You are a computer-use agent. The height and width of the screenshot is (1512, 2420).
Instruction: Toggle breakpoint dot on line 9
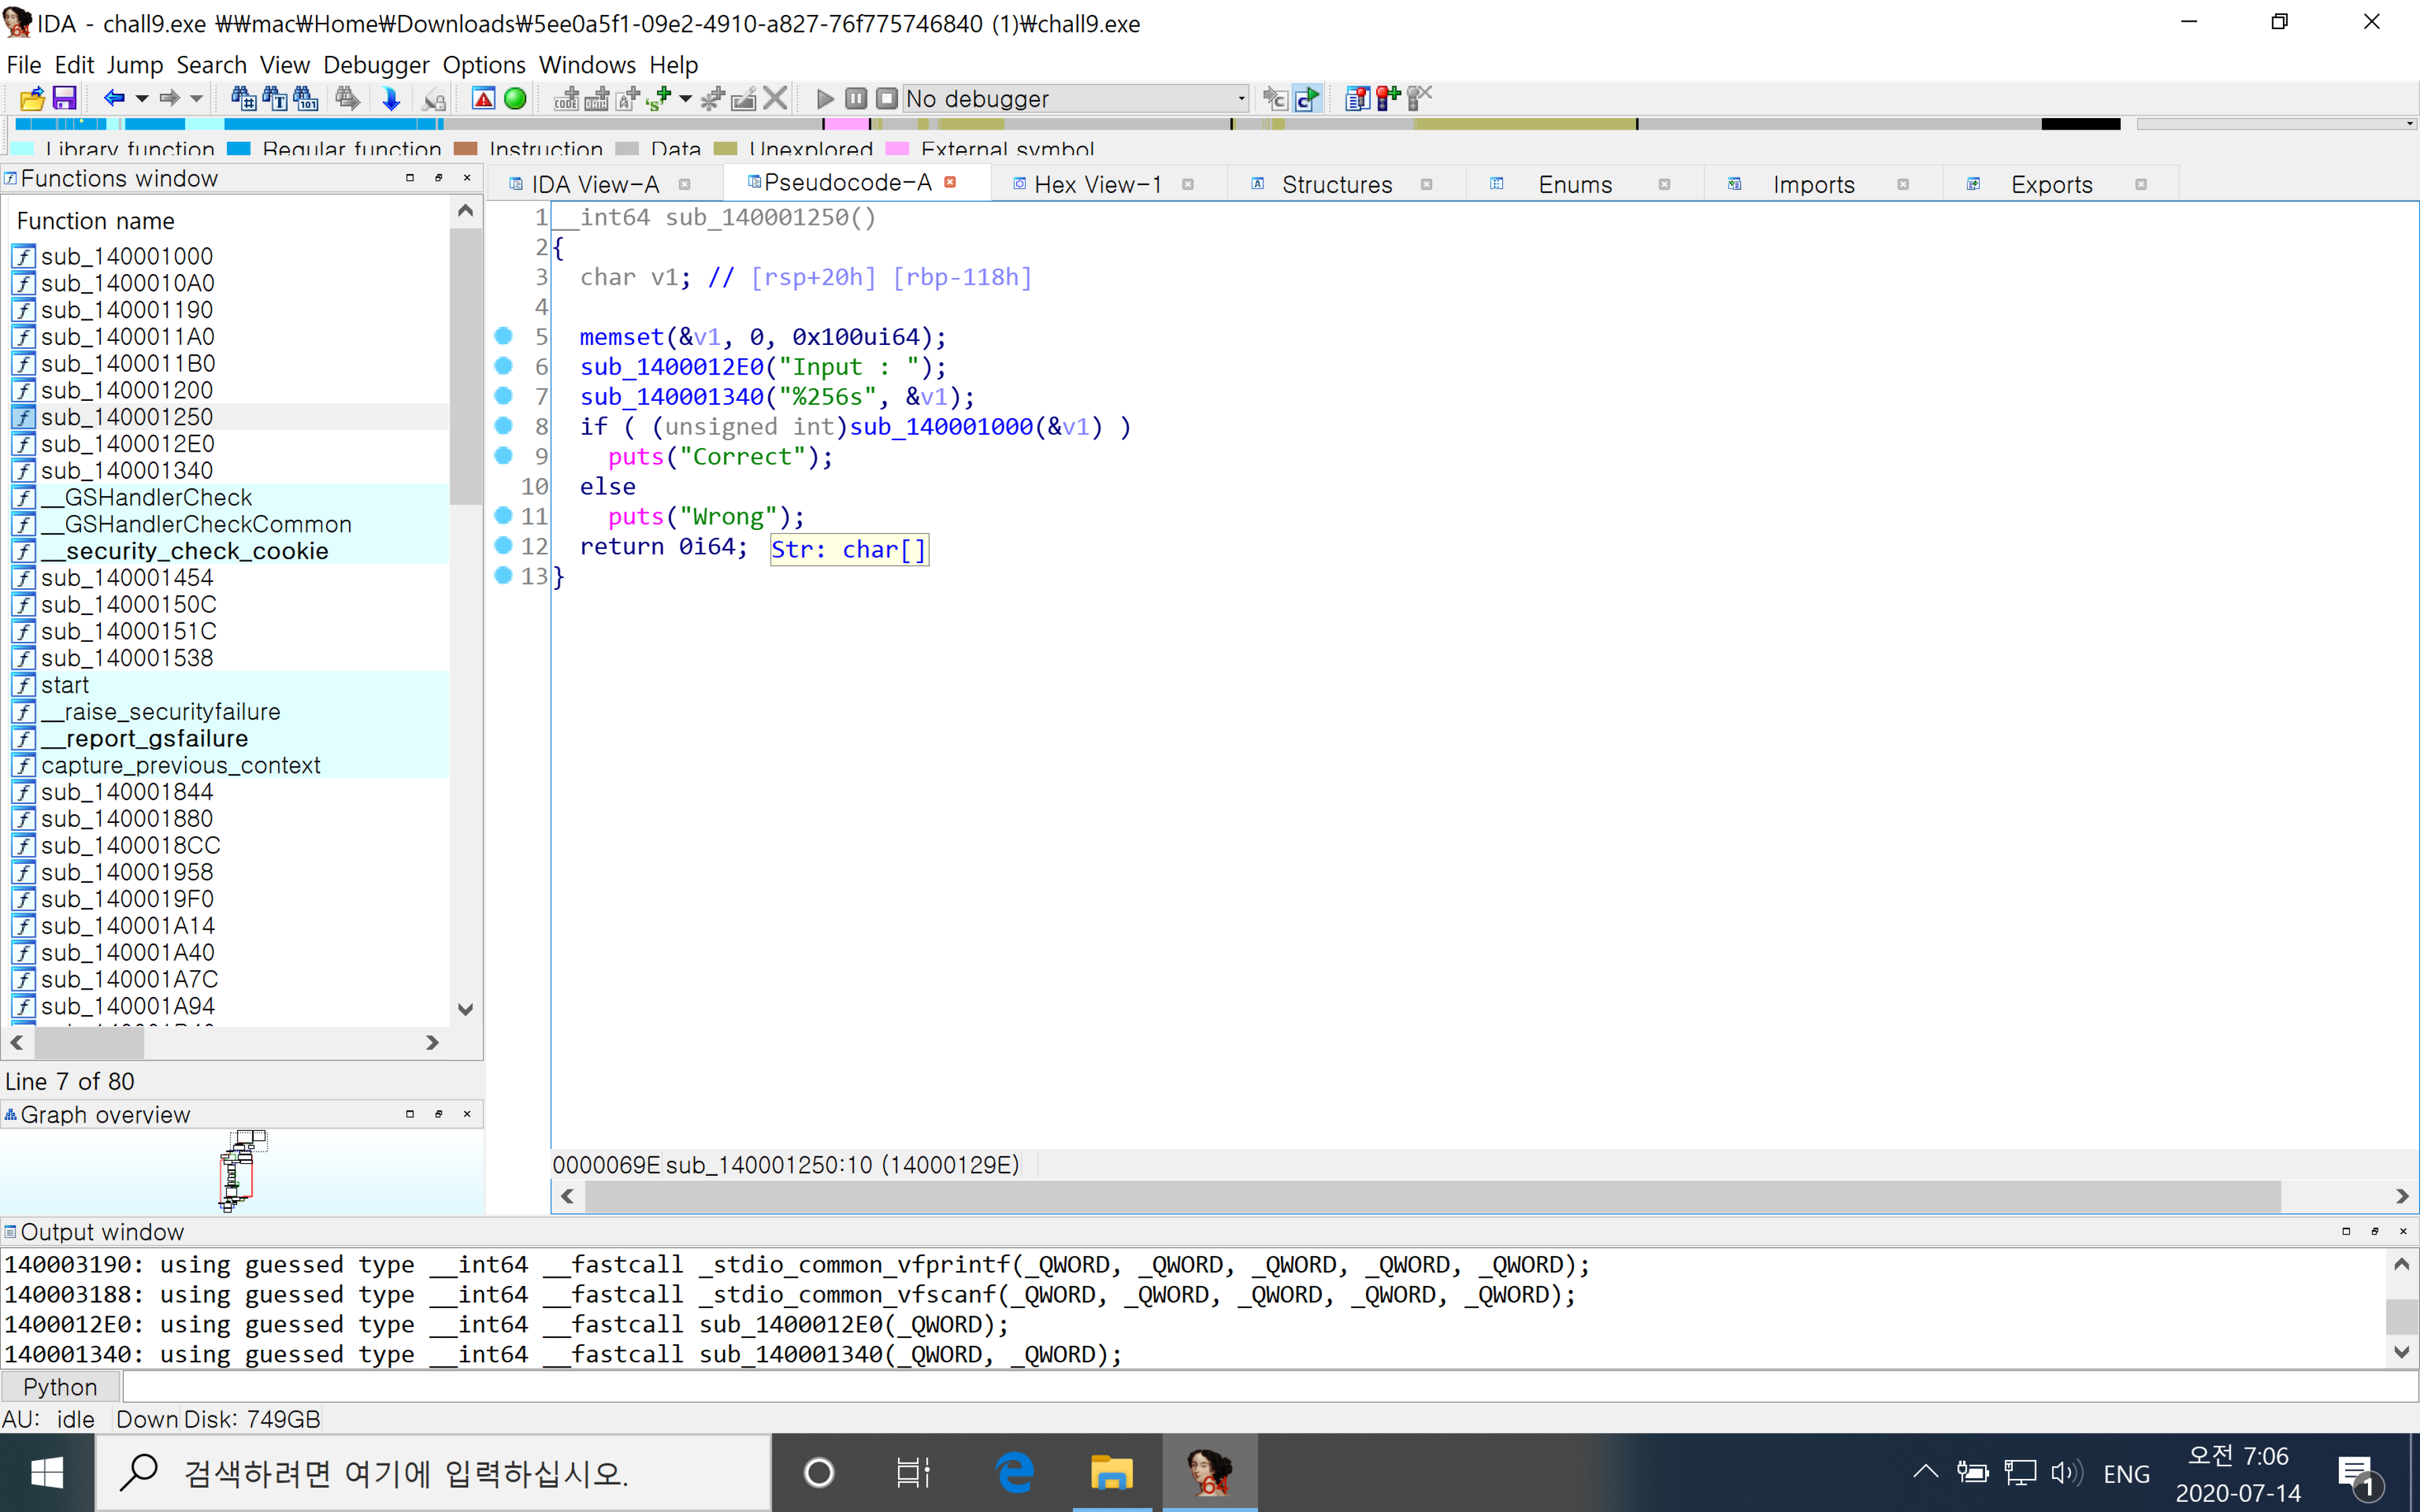[x=504, y=456]
